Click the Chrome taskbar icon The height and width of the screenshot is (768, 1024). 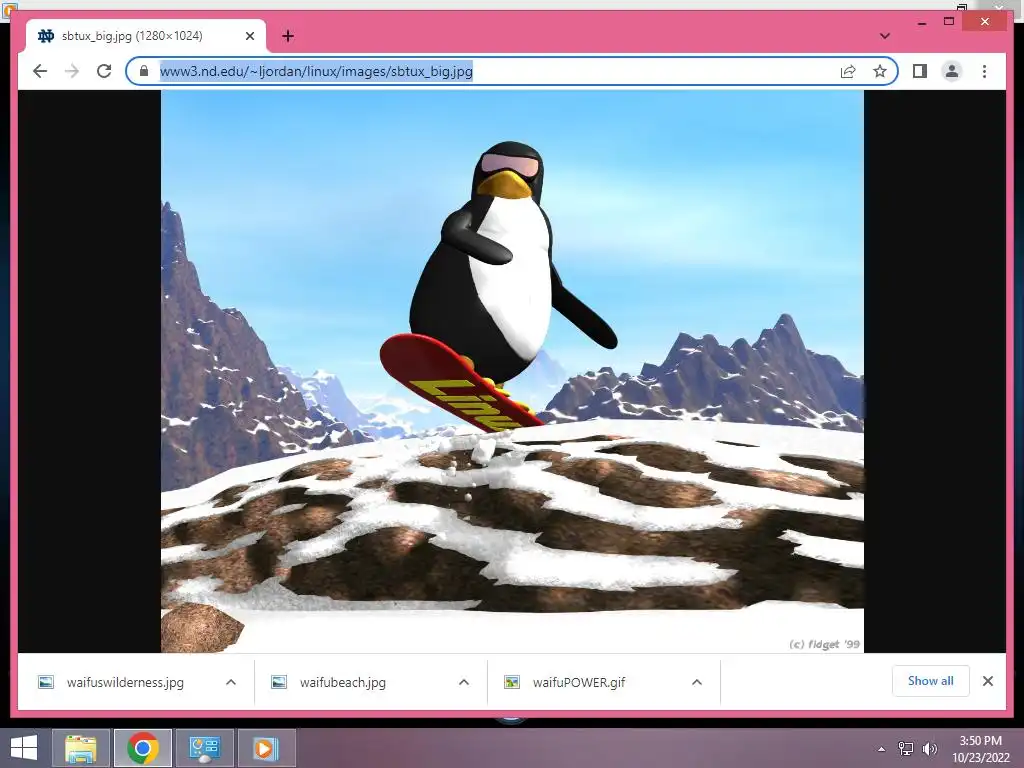click(143, 748)
